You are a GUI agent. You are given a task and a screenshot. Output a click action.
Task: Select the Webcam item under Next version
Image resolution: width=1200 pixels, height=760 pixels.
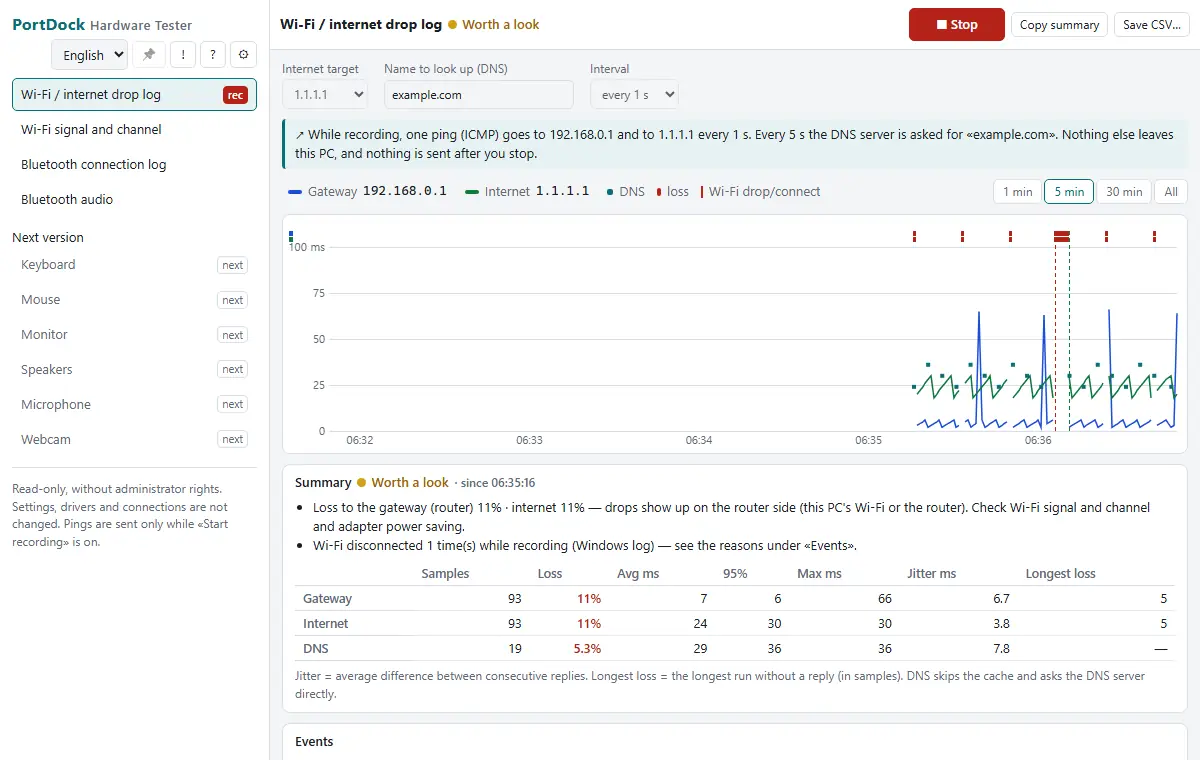(x=134, y=440)
